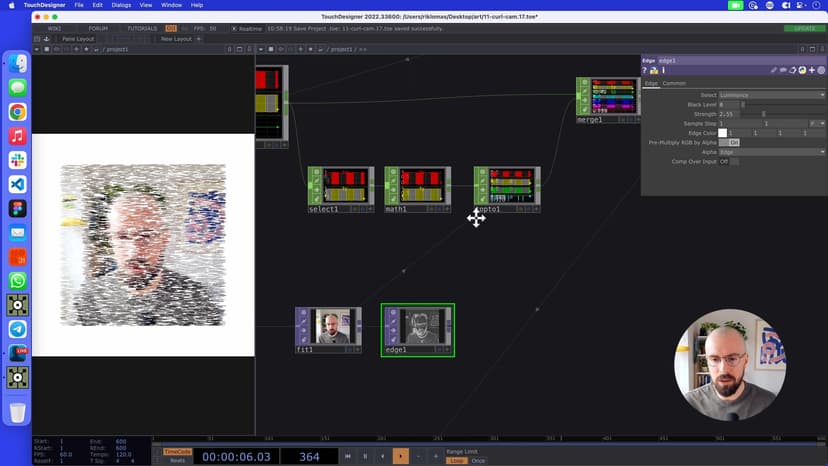Screen dimensions: 828x466
Task: Open WhatsApp from the dock
Action: tap(18, 280)
